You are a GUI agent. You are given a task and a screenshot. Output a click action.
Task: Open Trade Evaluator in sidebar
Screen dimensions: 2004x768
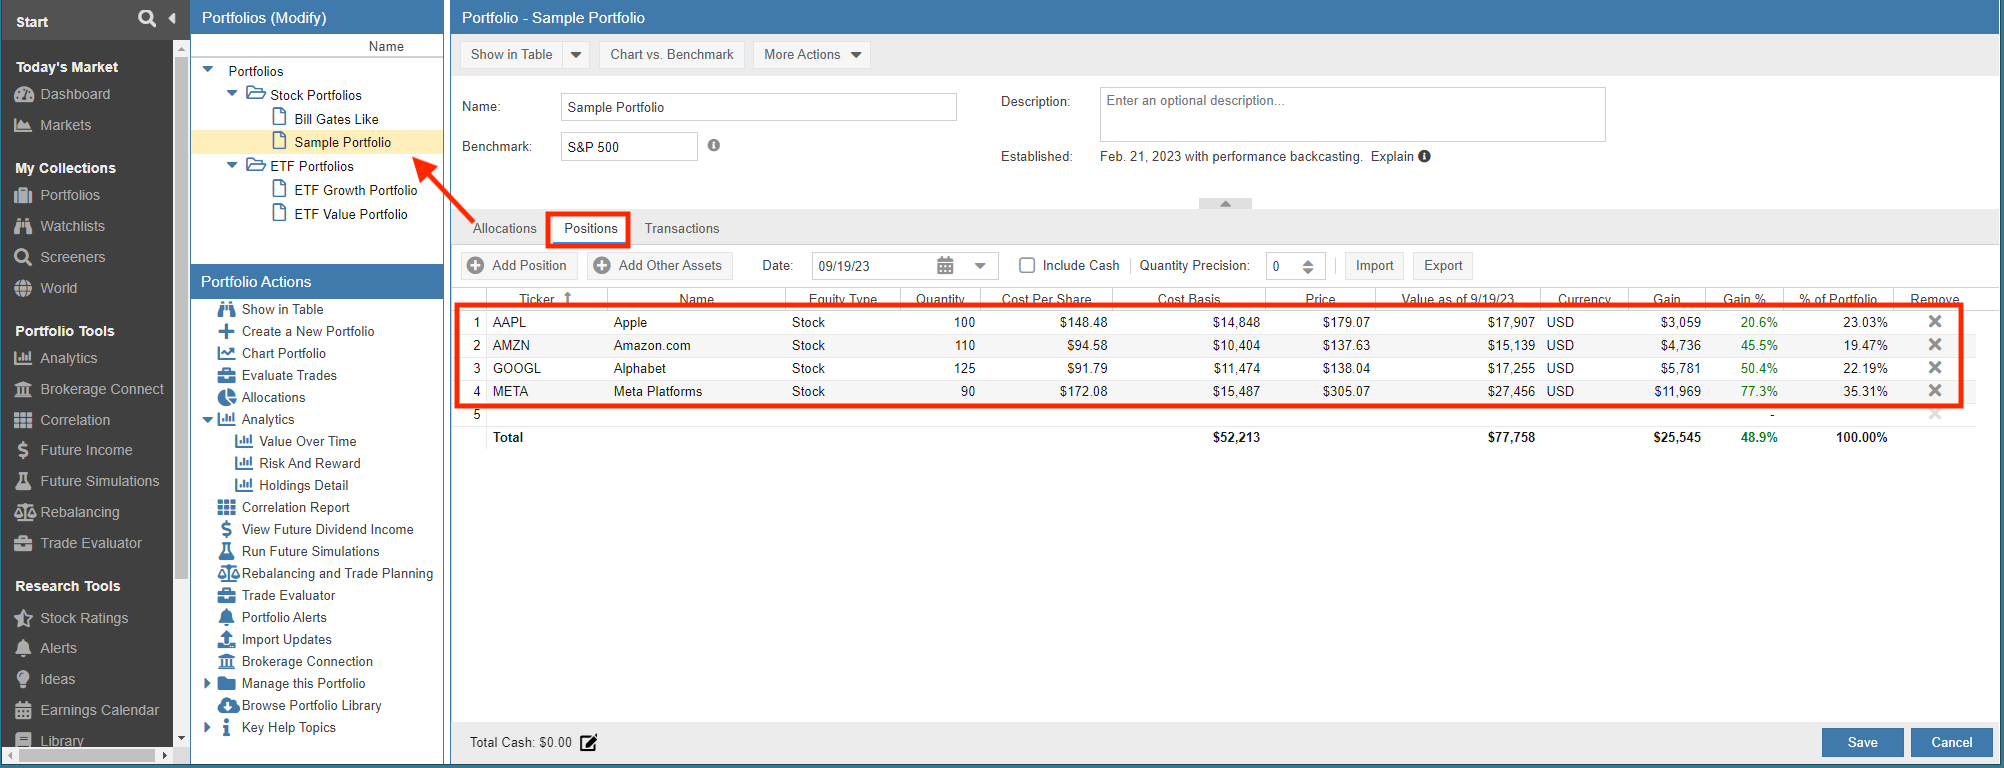[90, 543]
